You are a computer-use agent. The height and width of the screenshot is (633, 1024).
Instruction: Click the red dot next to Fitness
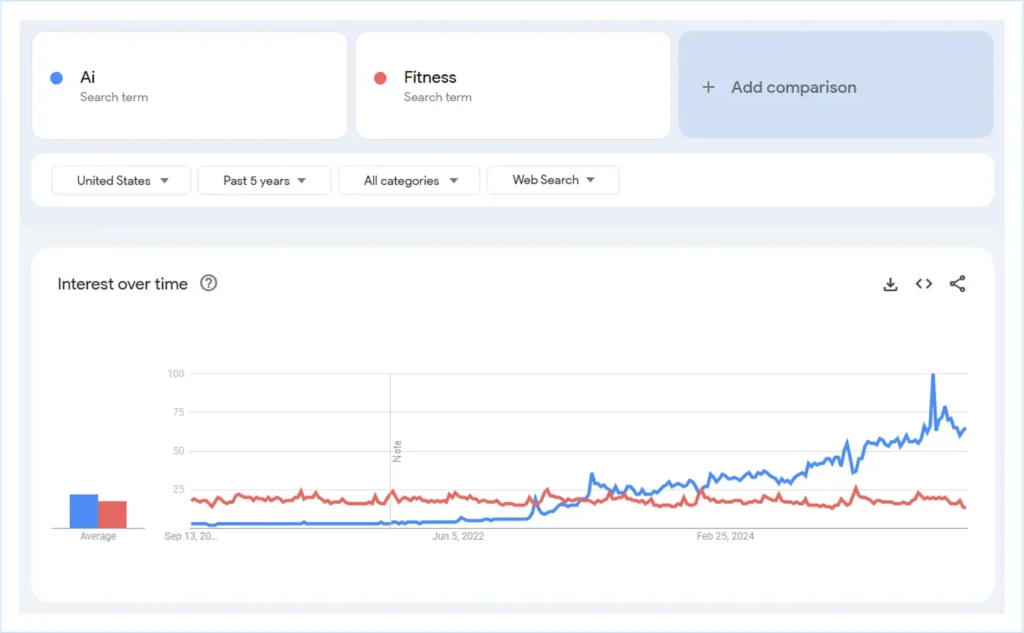pos(382,77)
